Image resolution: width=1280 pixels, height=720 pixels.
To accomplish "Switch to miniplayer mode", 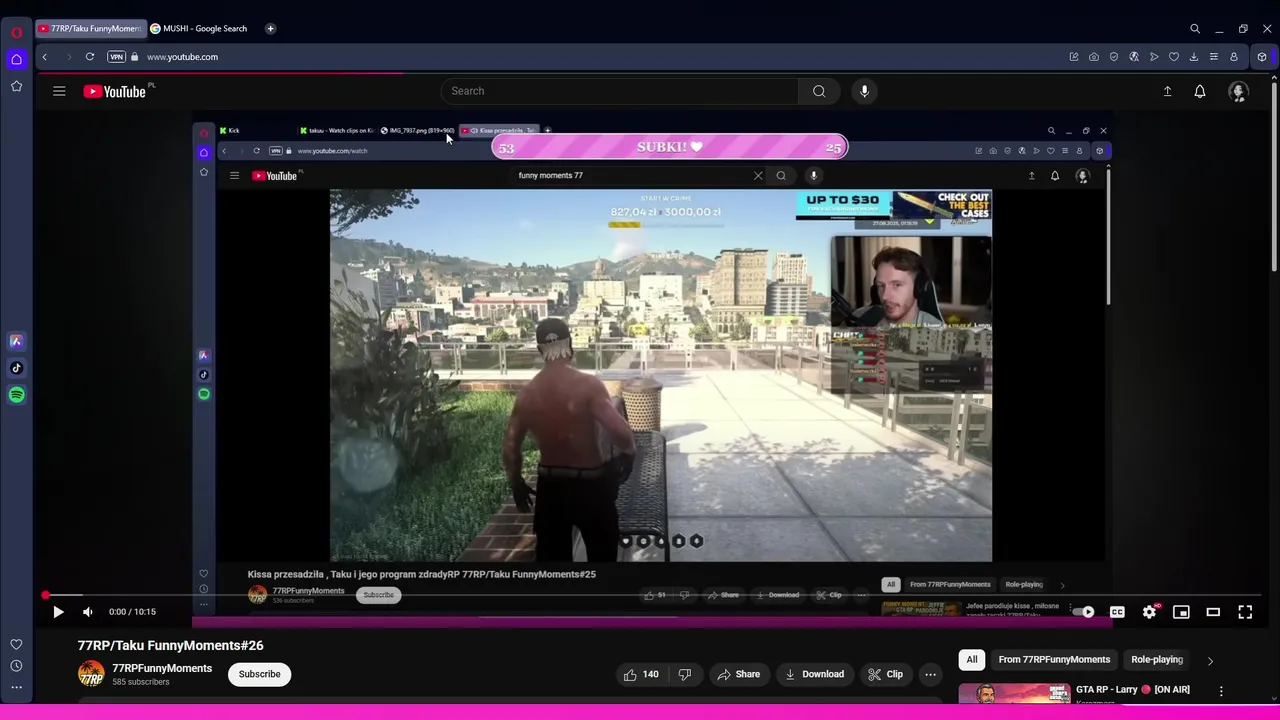I will pyautogui.click(x=1181, y=612).
